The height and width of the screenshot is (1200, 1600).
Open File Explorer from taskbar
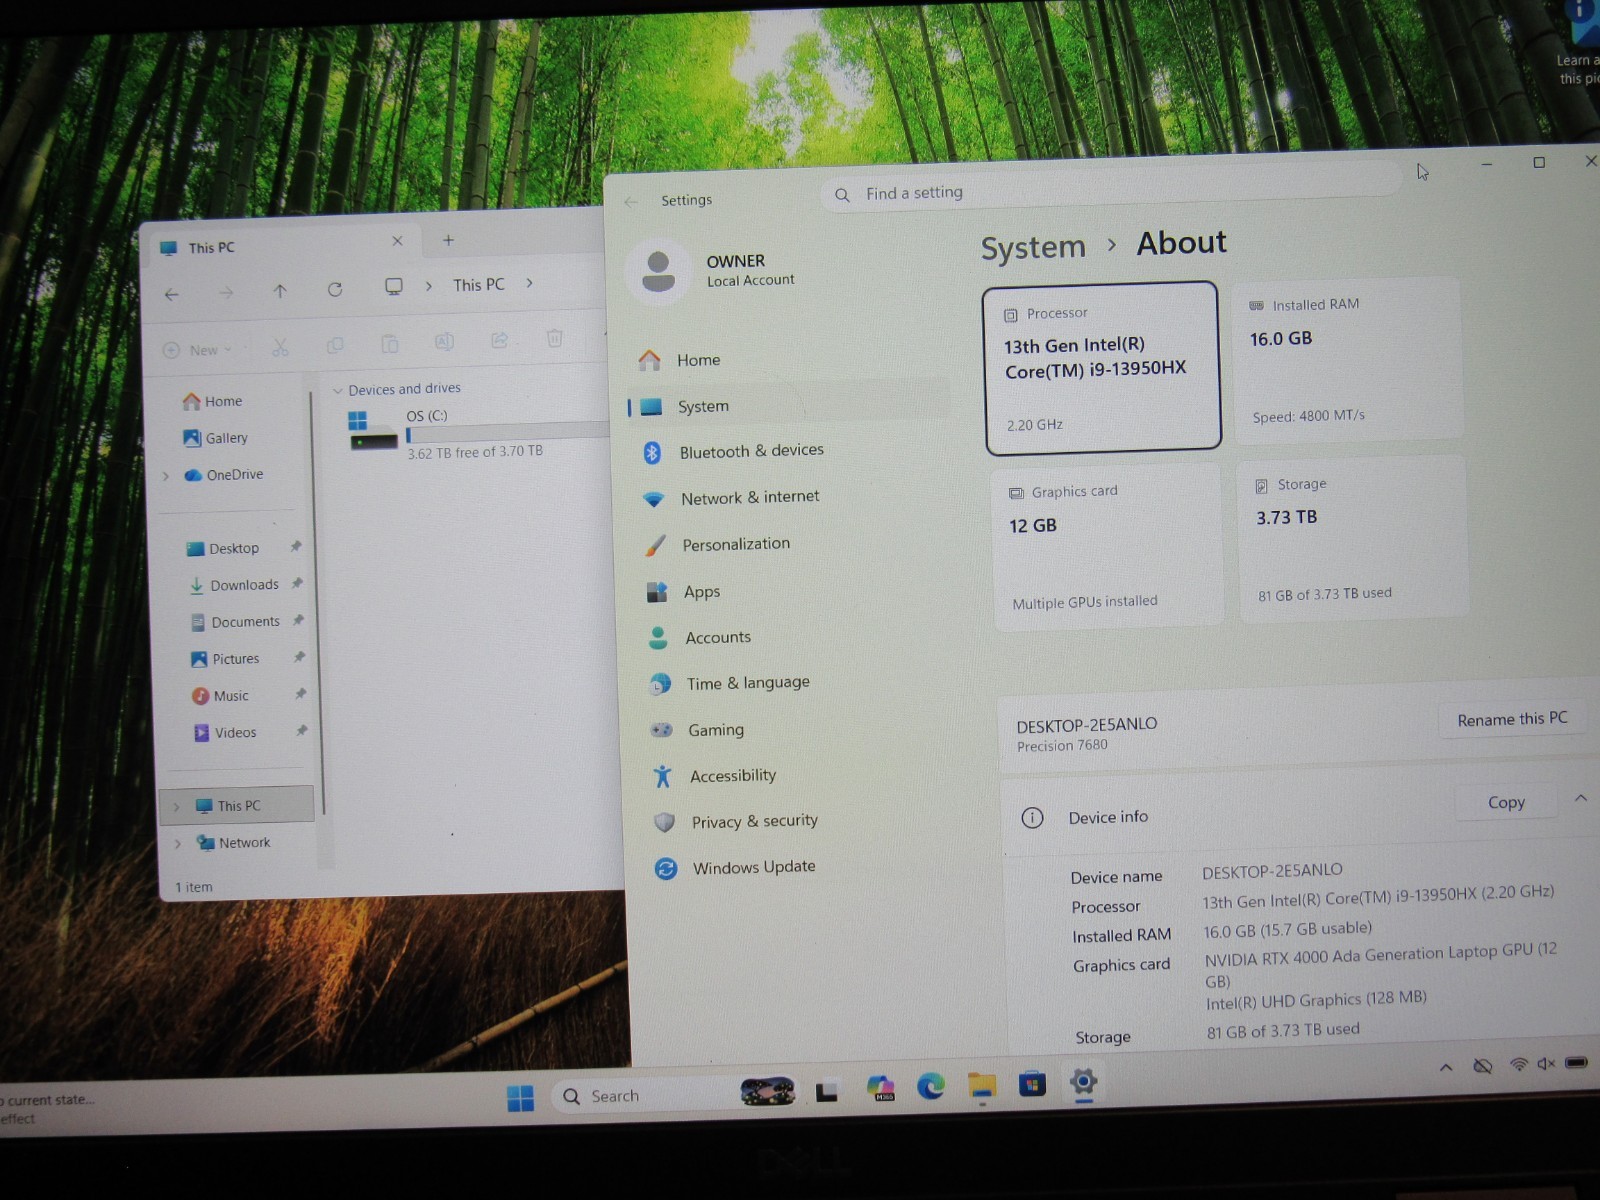[982, 1085]
